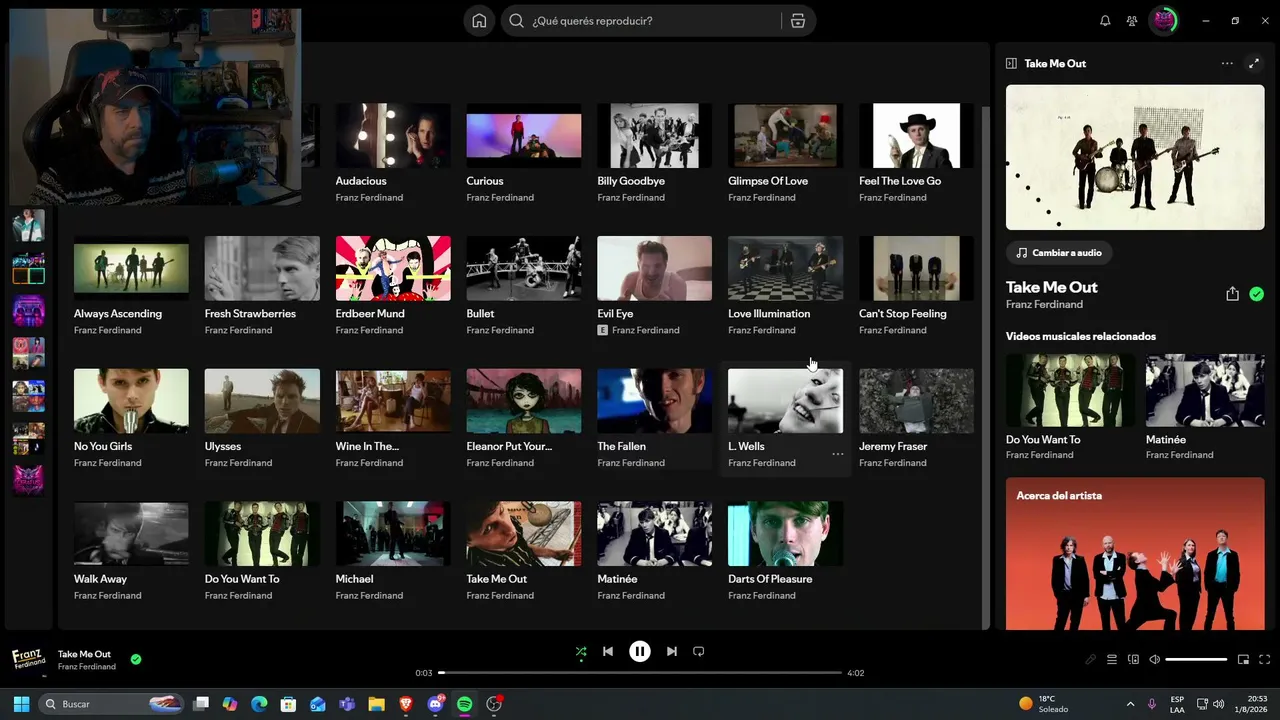Open Task View from the taskbar
The width and height of the screenshot is (1280, 720).
point(201,704)
